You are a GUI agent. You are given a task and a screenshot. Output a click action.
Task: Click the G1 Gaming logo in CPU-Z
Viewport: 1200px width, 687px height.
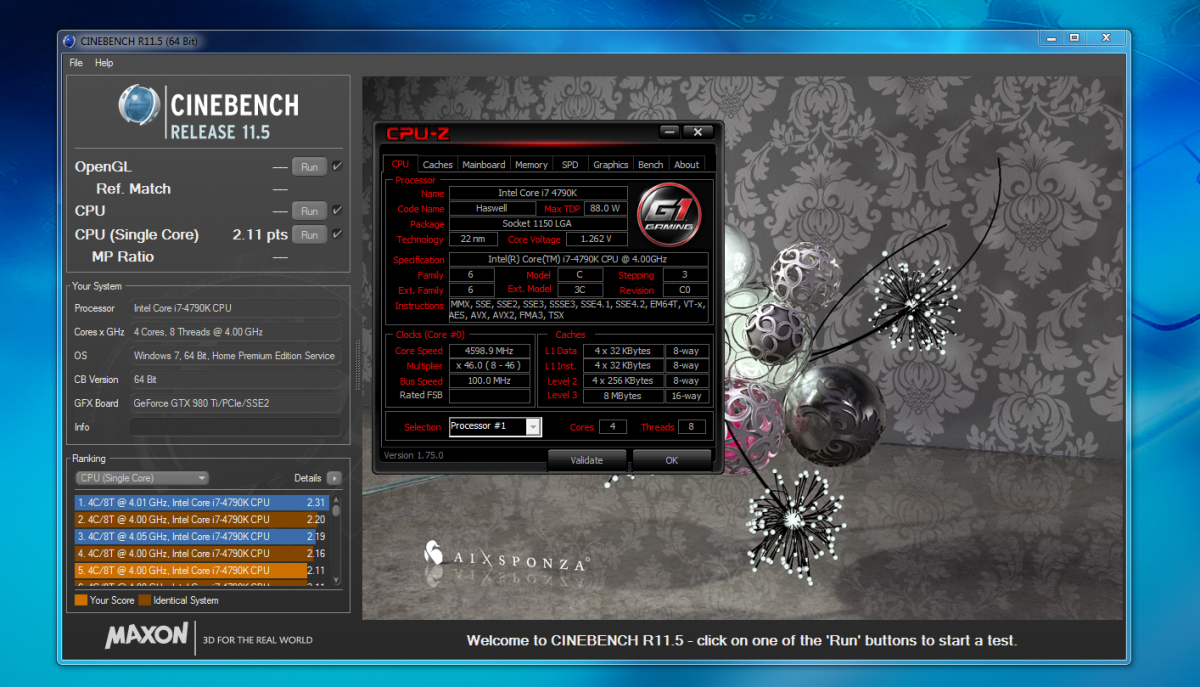click(669, 213)
